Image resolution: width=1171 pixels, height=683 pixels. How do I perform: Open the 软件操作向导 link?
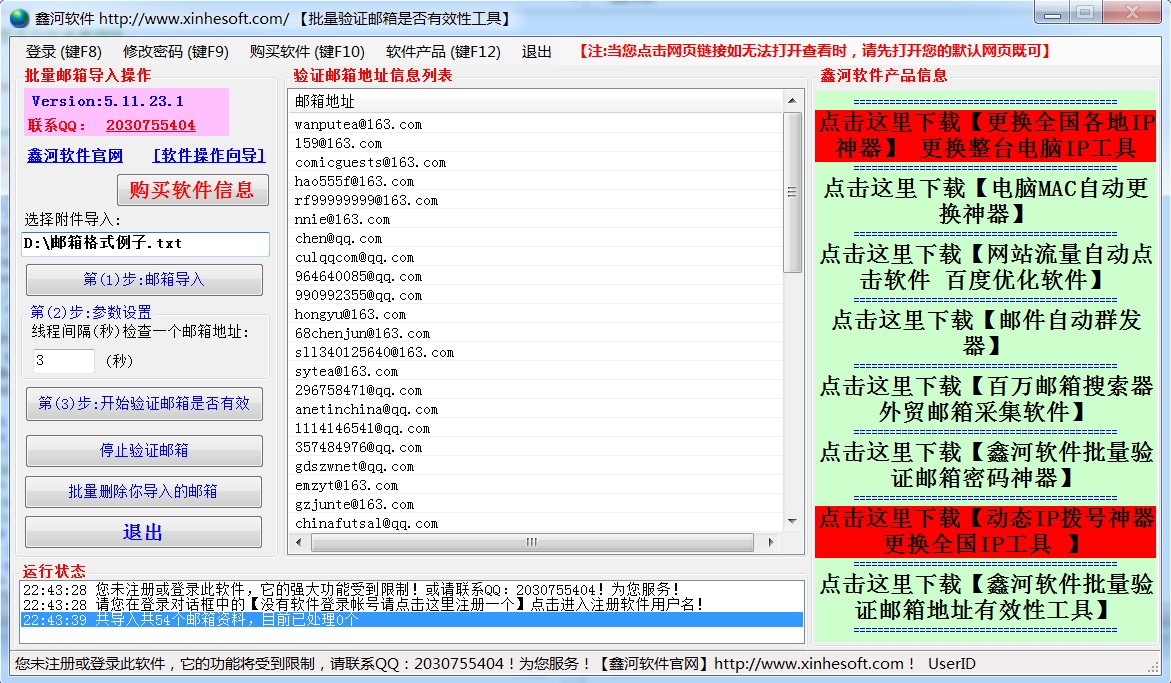(x=209, y=156)
